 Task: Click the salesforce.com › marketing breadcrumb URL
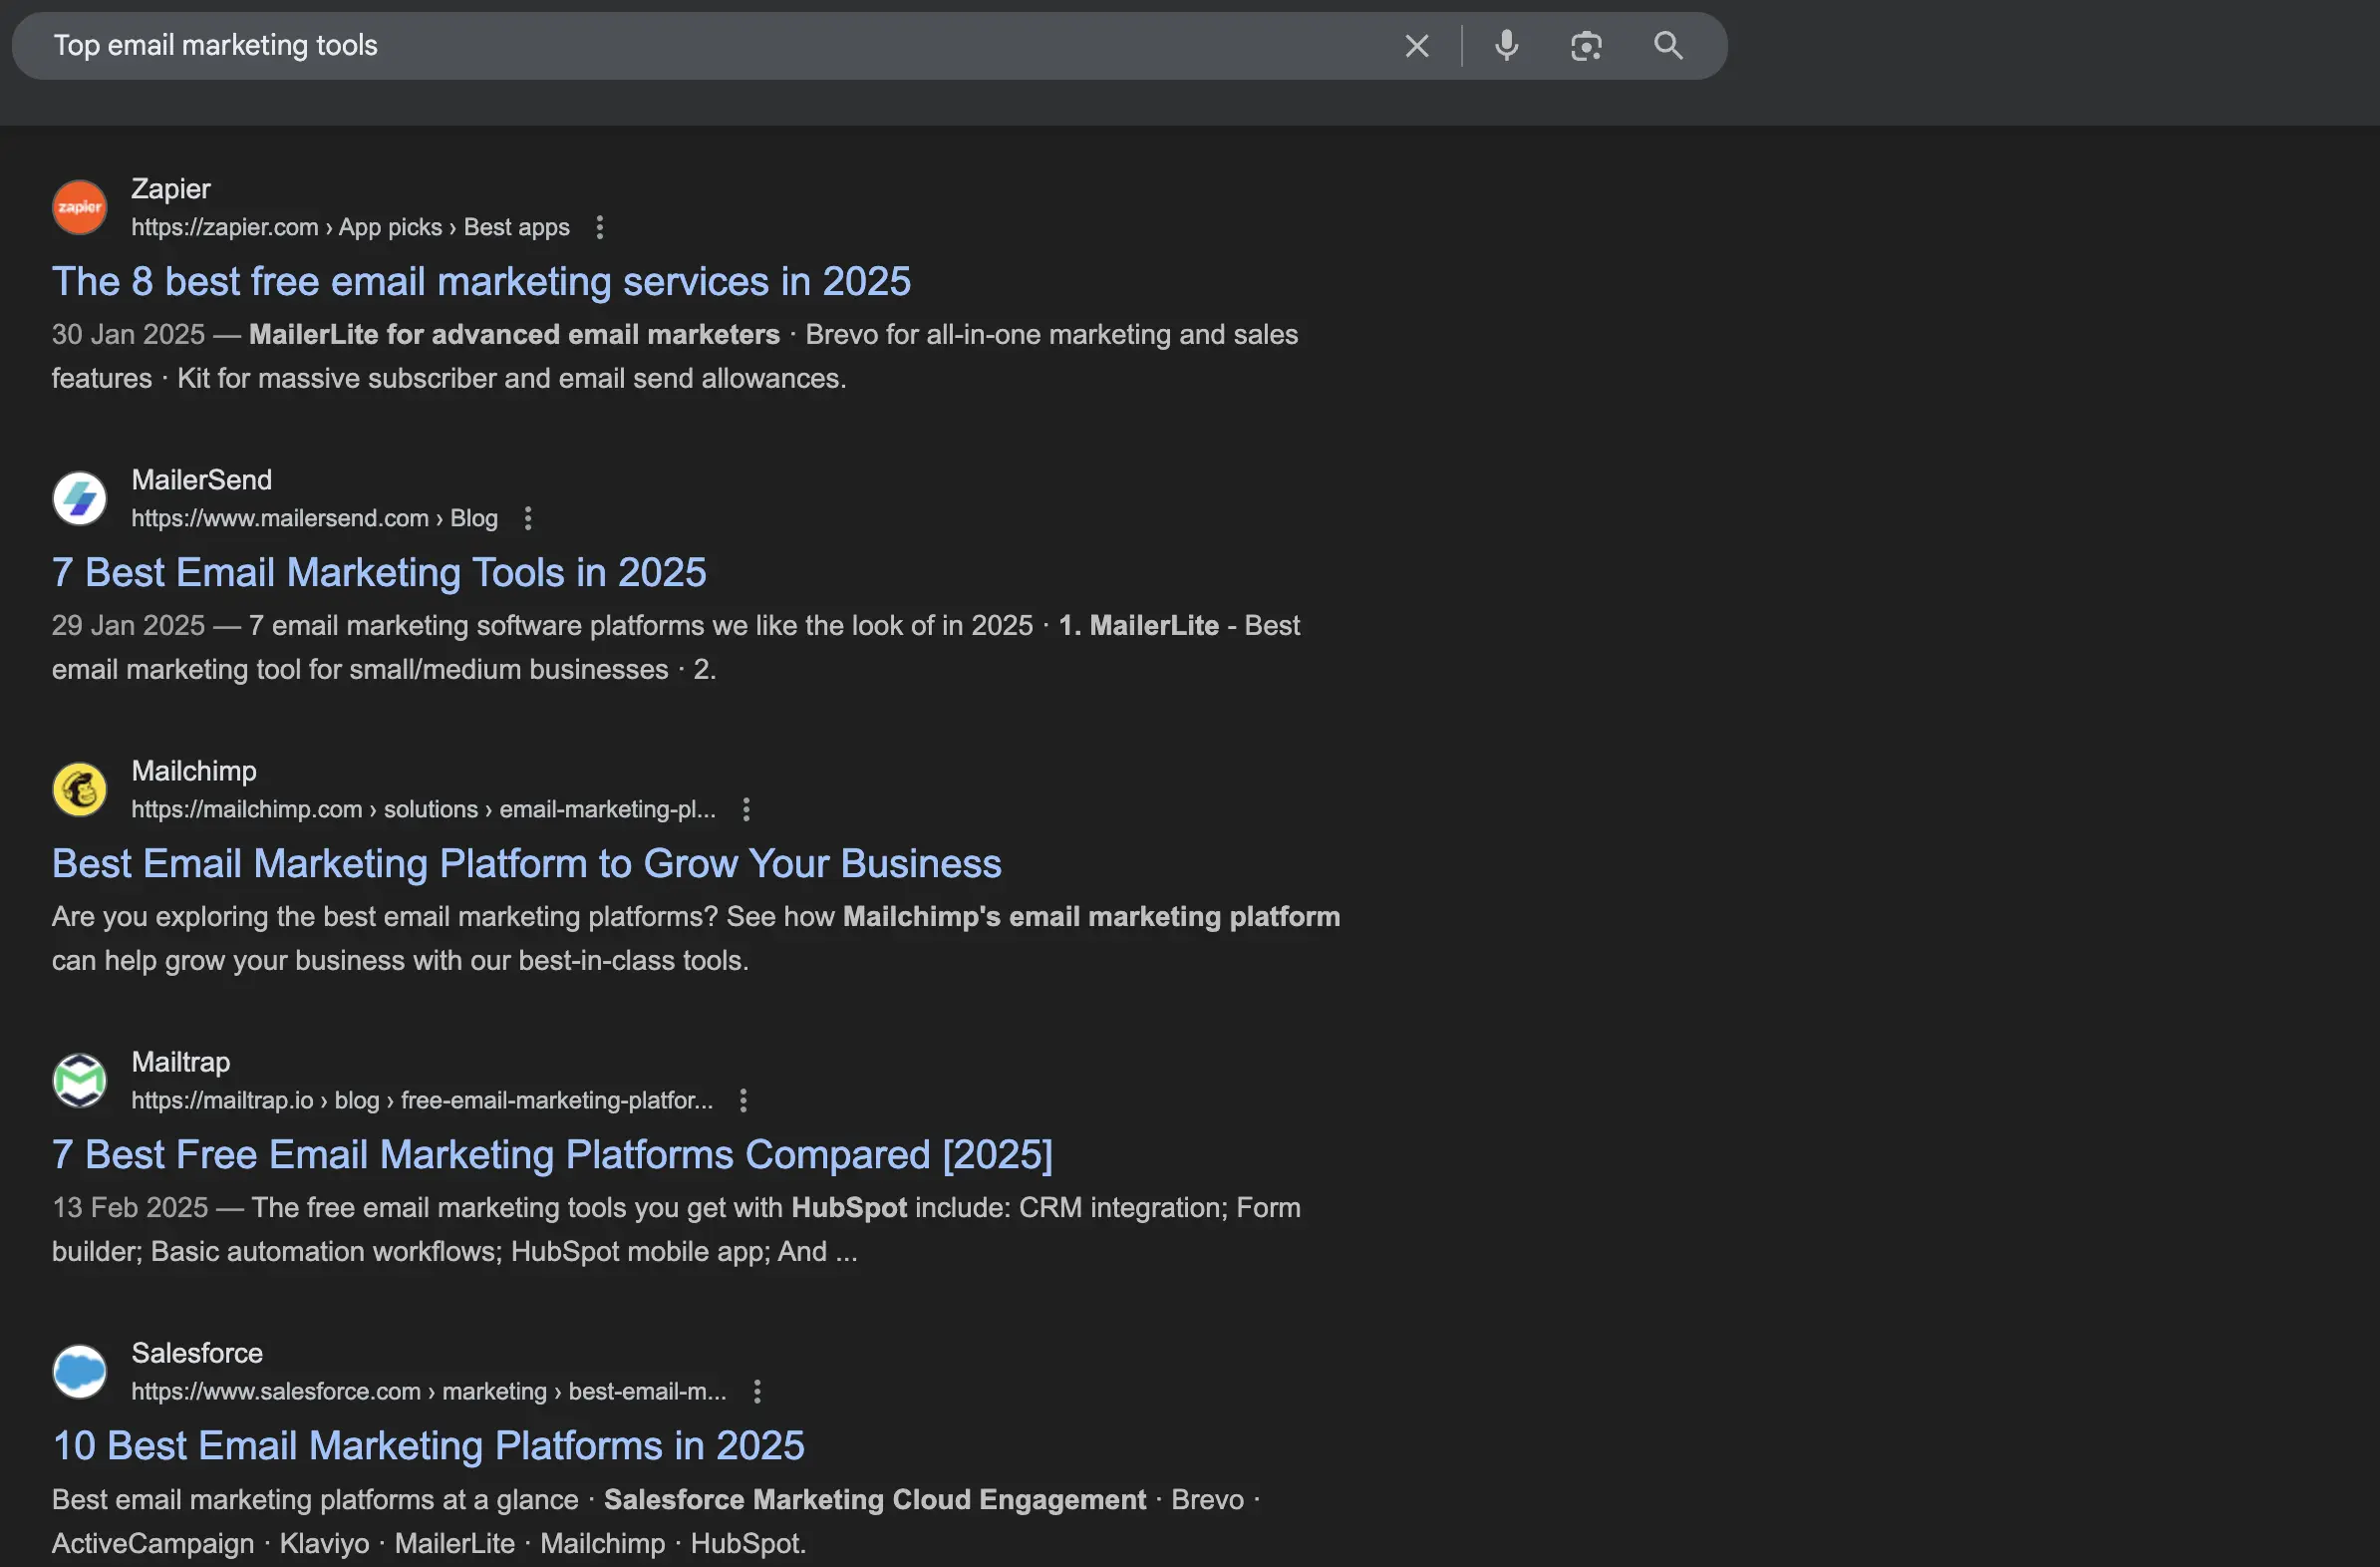[x=428, y=1391]
